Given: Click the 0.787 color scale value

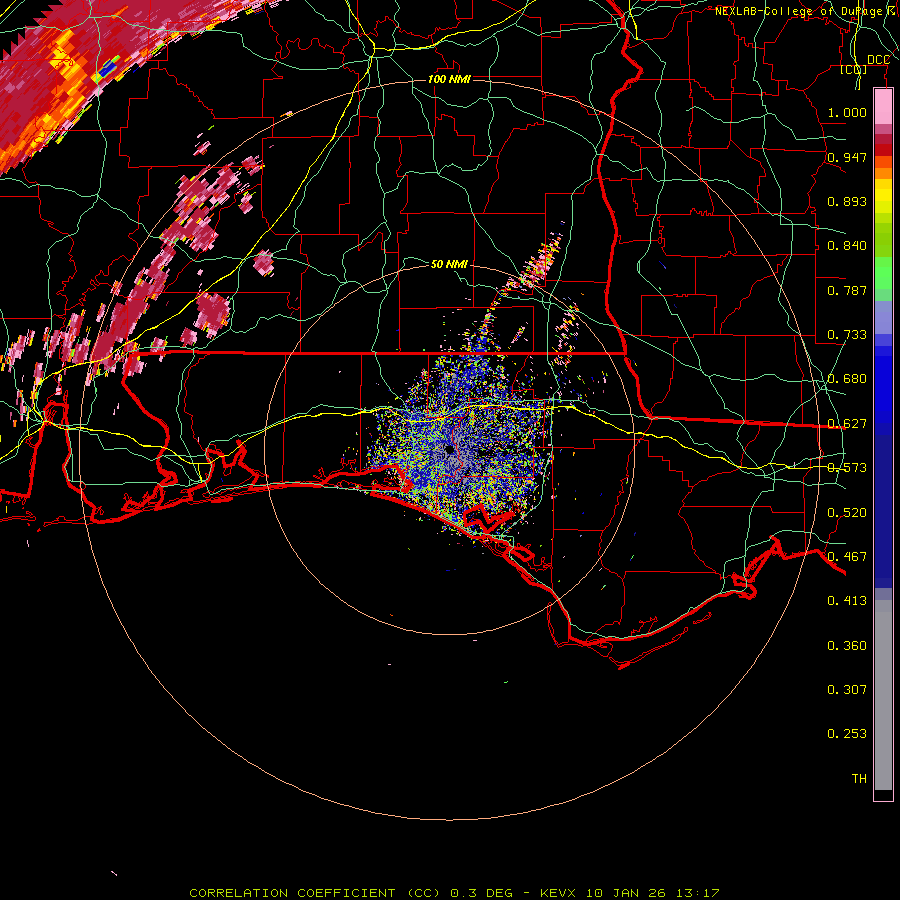Looking at the screenshot, I should 847,290.
